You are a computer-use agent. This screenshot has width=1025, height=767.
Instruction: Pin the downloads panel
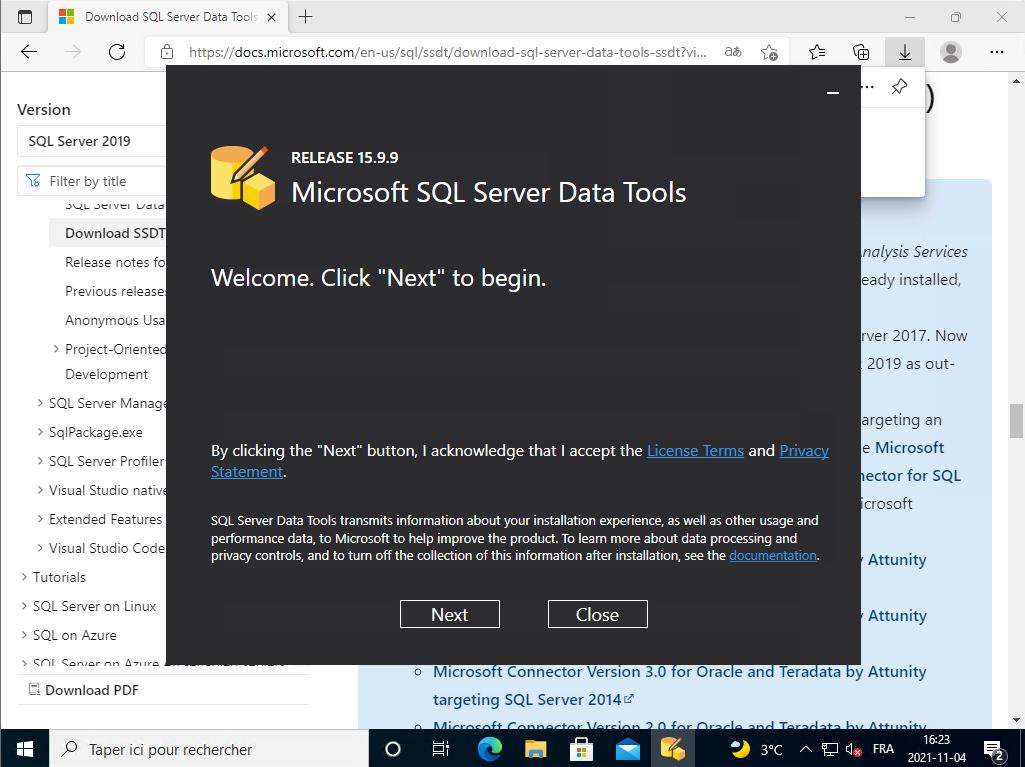[x=899, y=86]
